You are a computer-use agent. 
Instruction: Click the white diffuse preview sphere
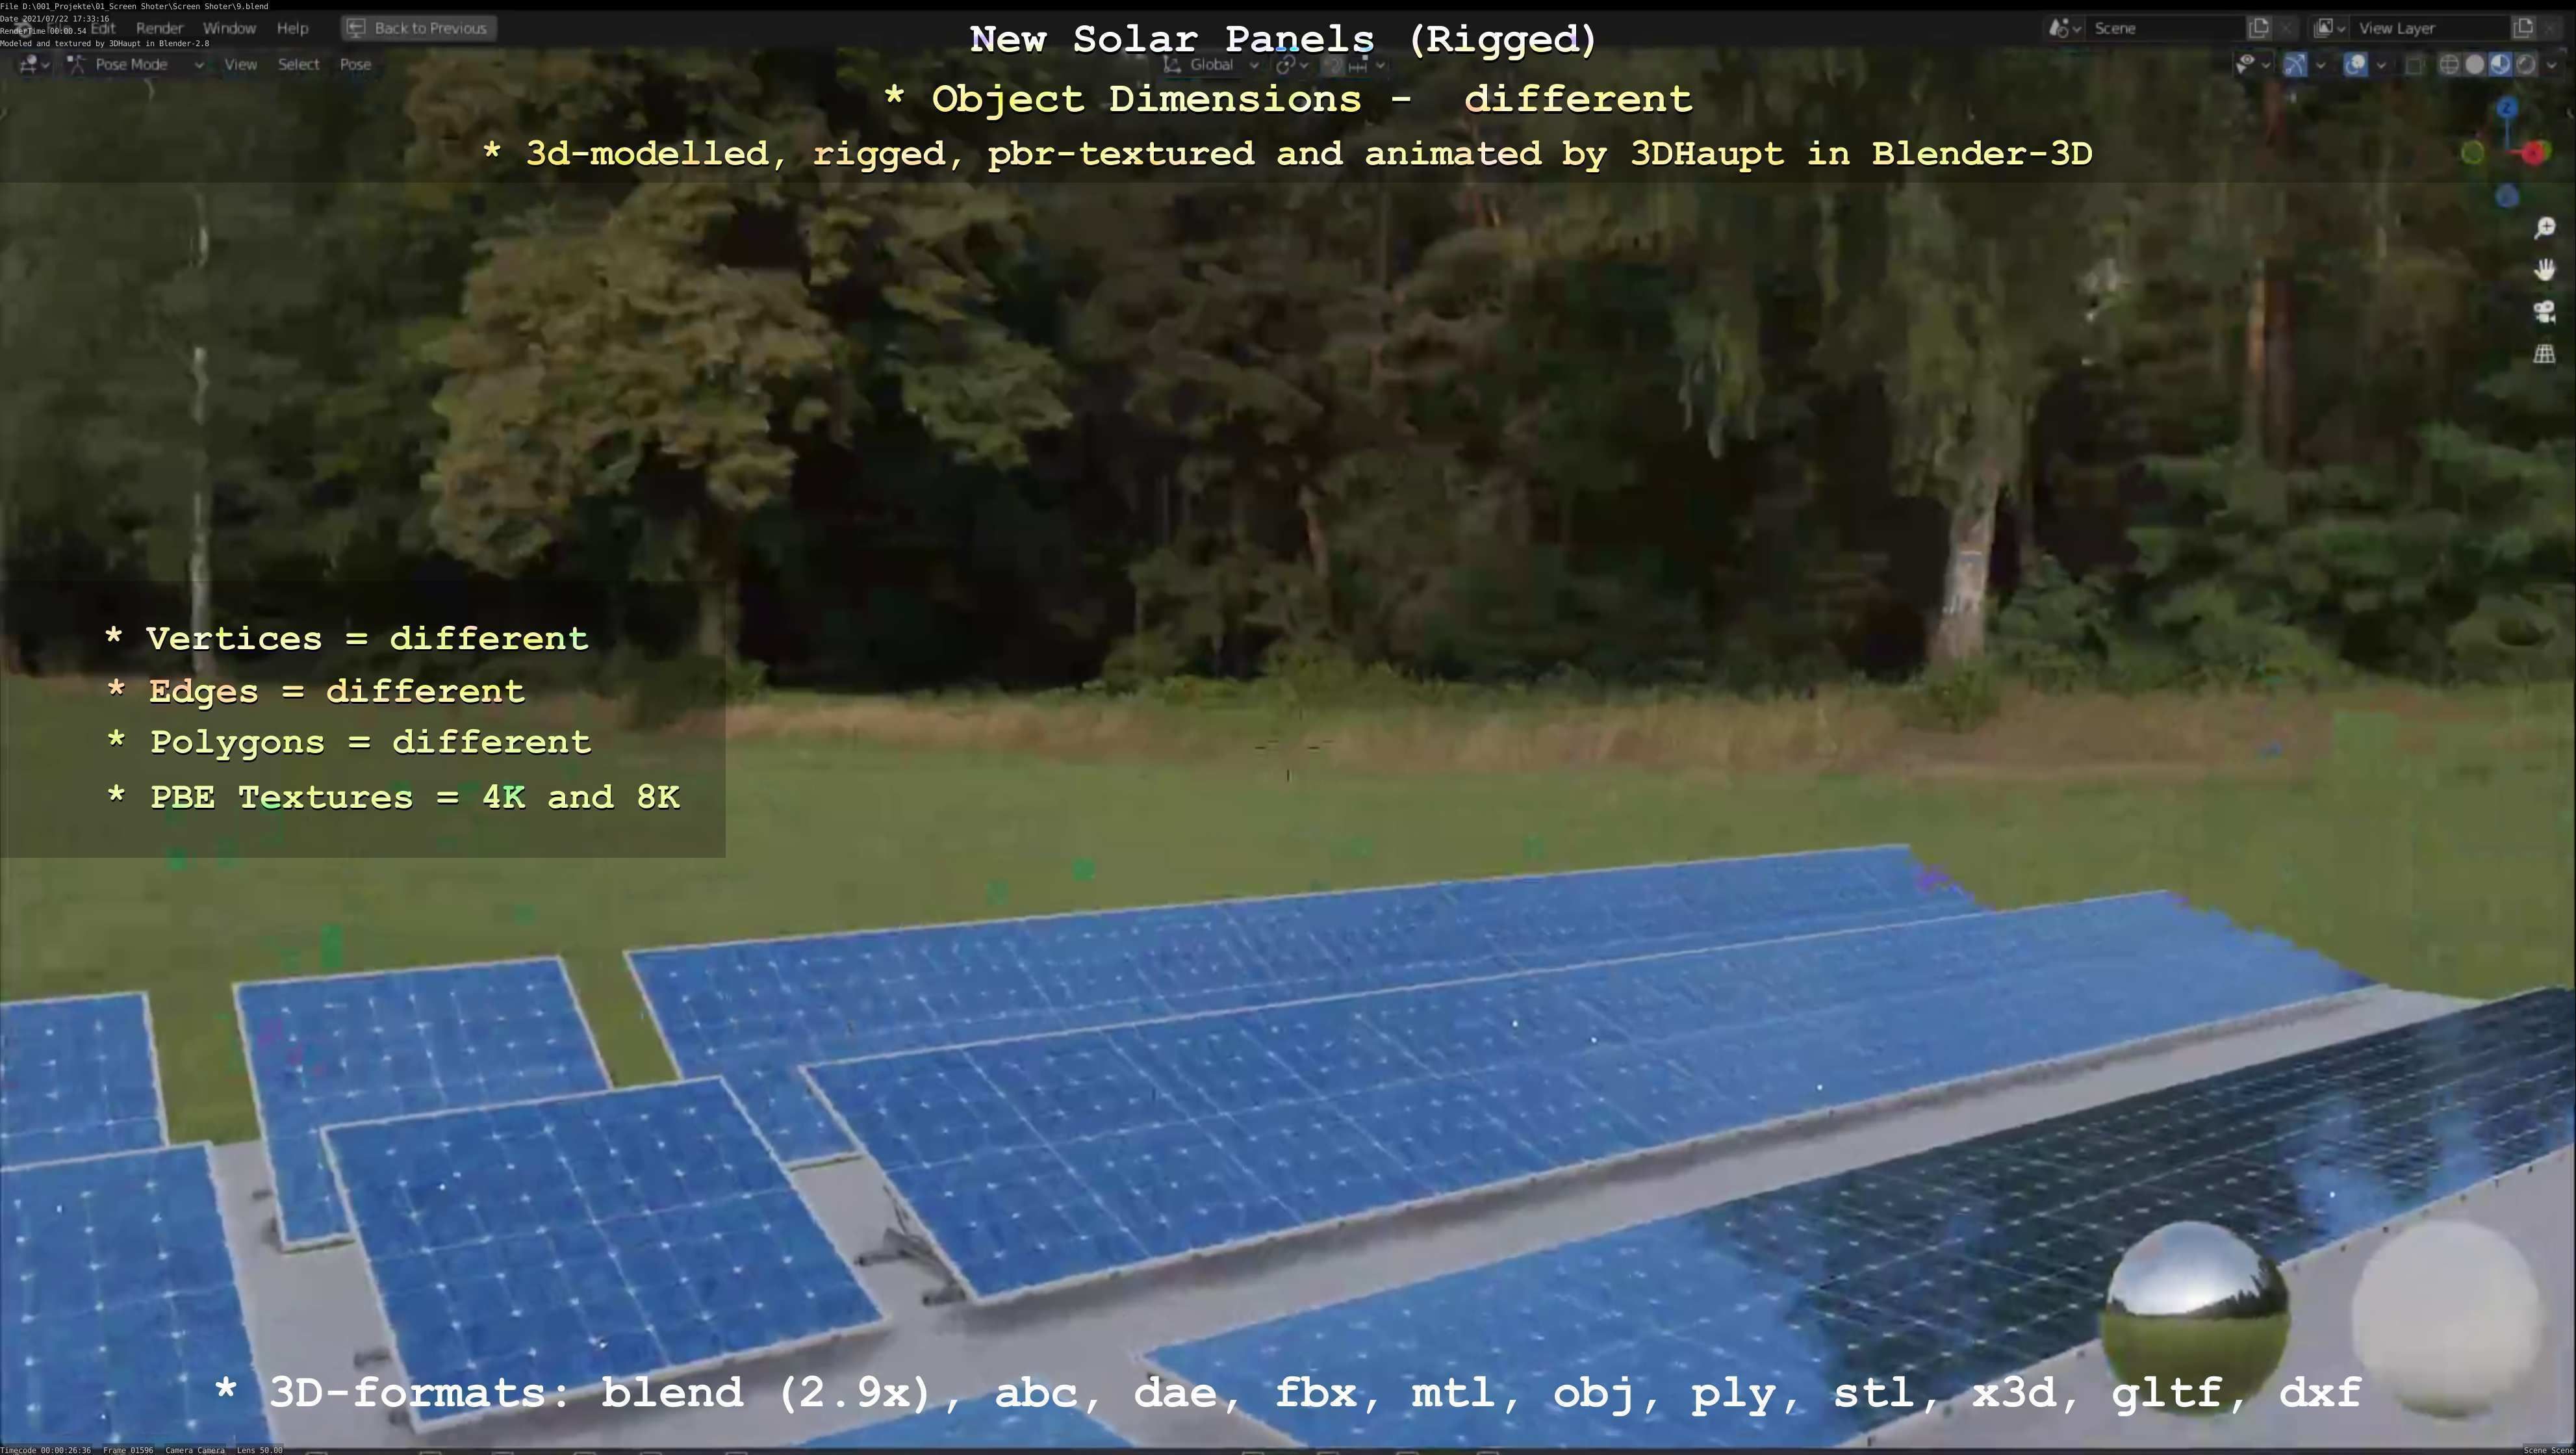[2445, 1318]
